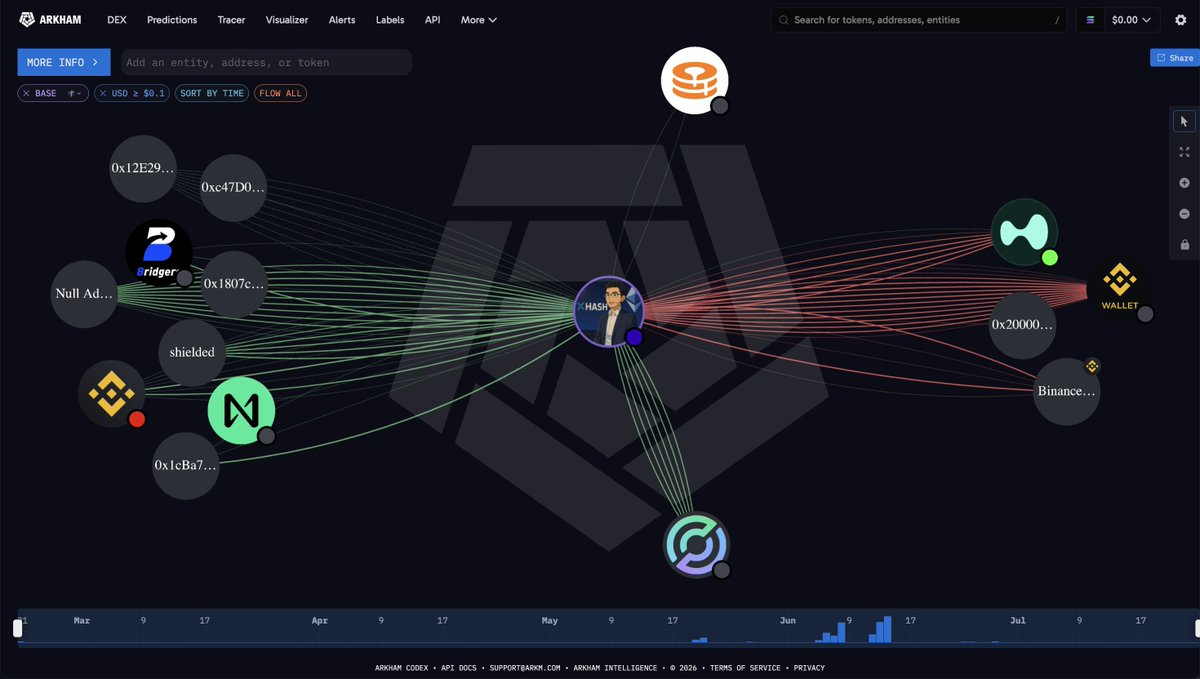
Task: Open ARKHAM INTELLIGENCE footer link
Action: [x=614, y=667]
